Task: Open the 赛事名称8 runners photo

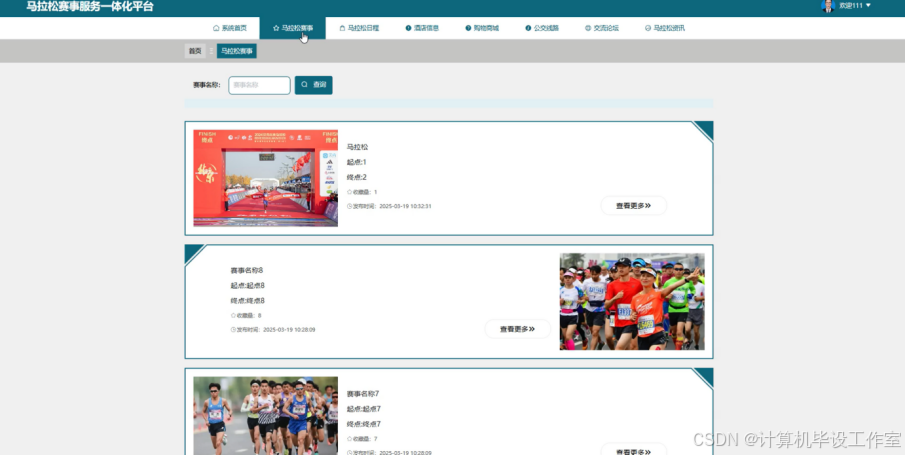Action: (632, 301)
